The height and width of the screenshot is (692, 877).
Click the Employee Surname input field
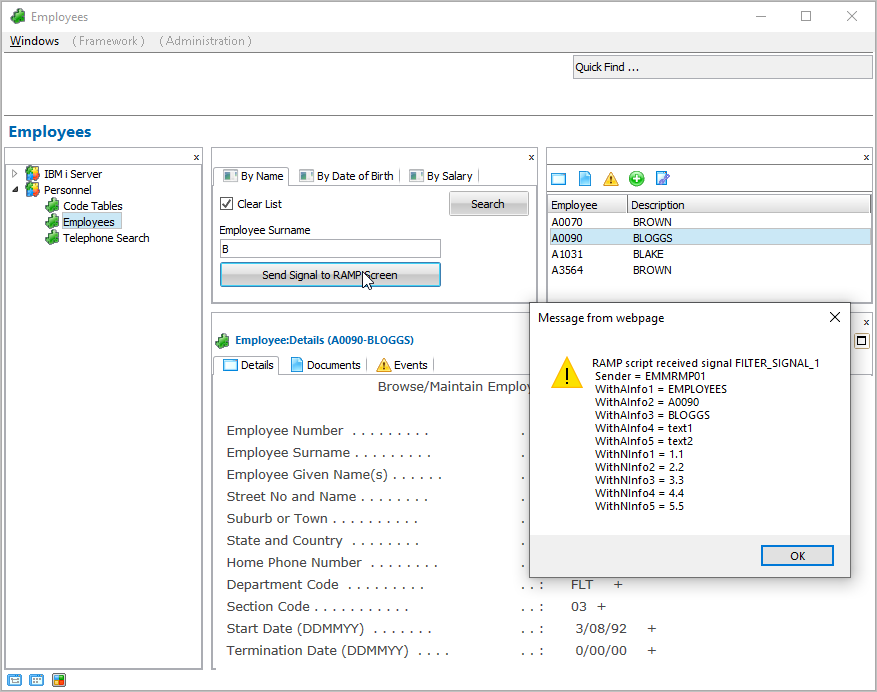coord(330,249)
